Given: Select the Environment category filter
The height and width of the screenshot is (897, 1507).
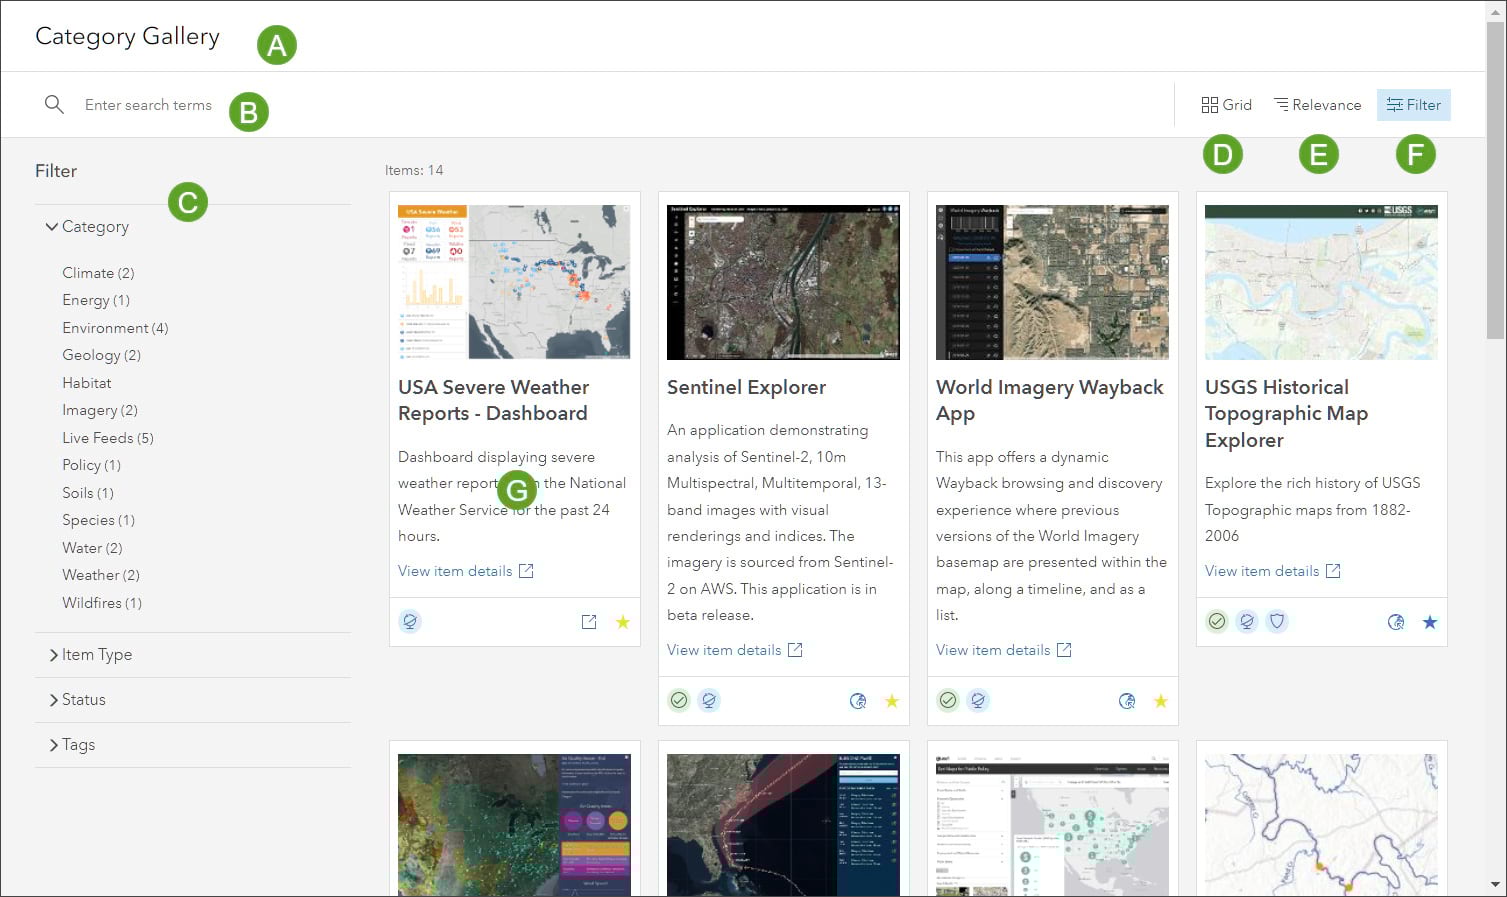Looking at the screenshot, I should (x=115, y=328).
